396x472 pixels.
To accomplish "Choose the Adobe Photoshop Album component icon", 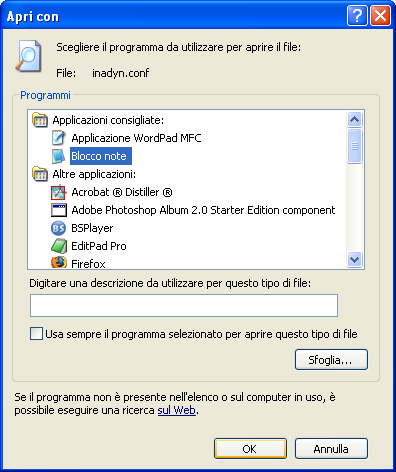I will (x=58, y=210).
